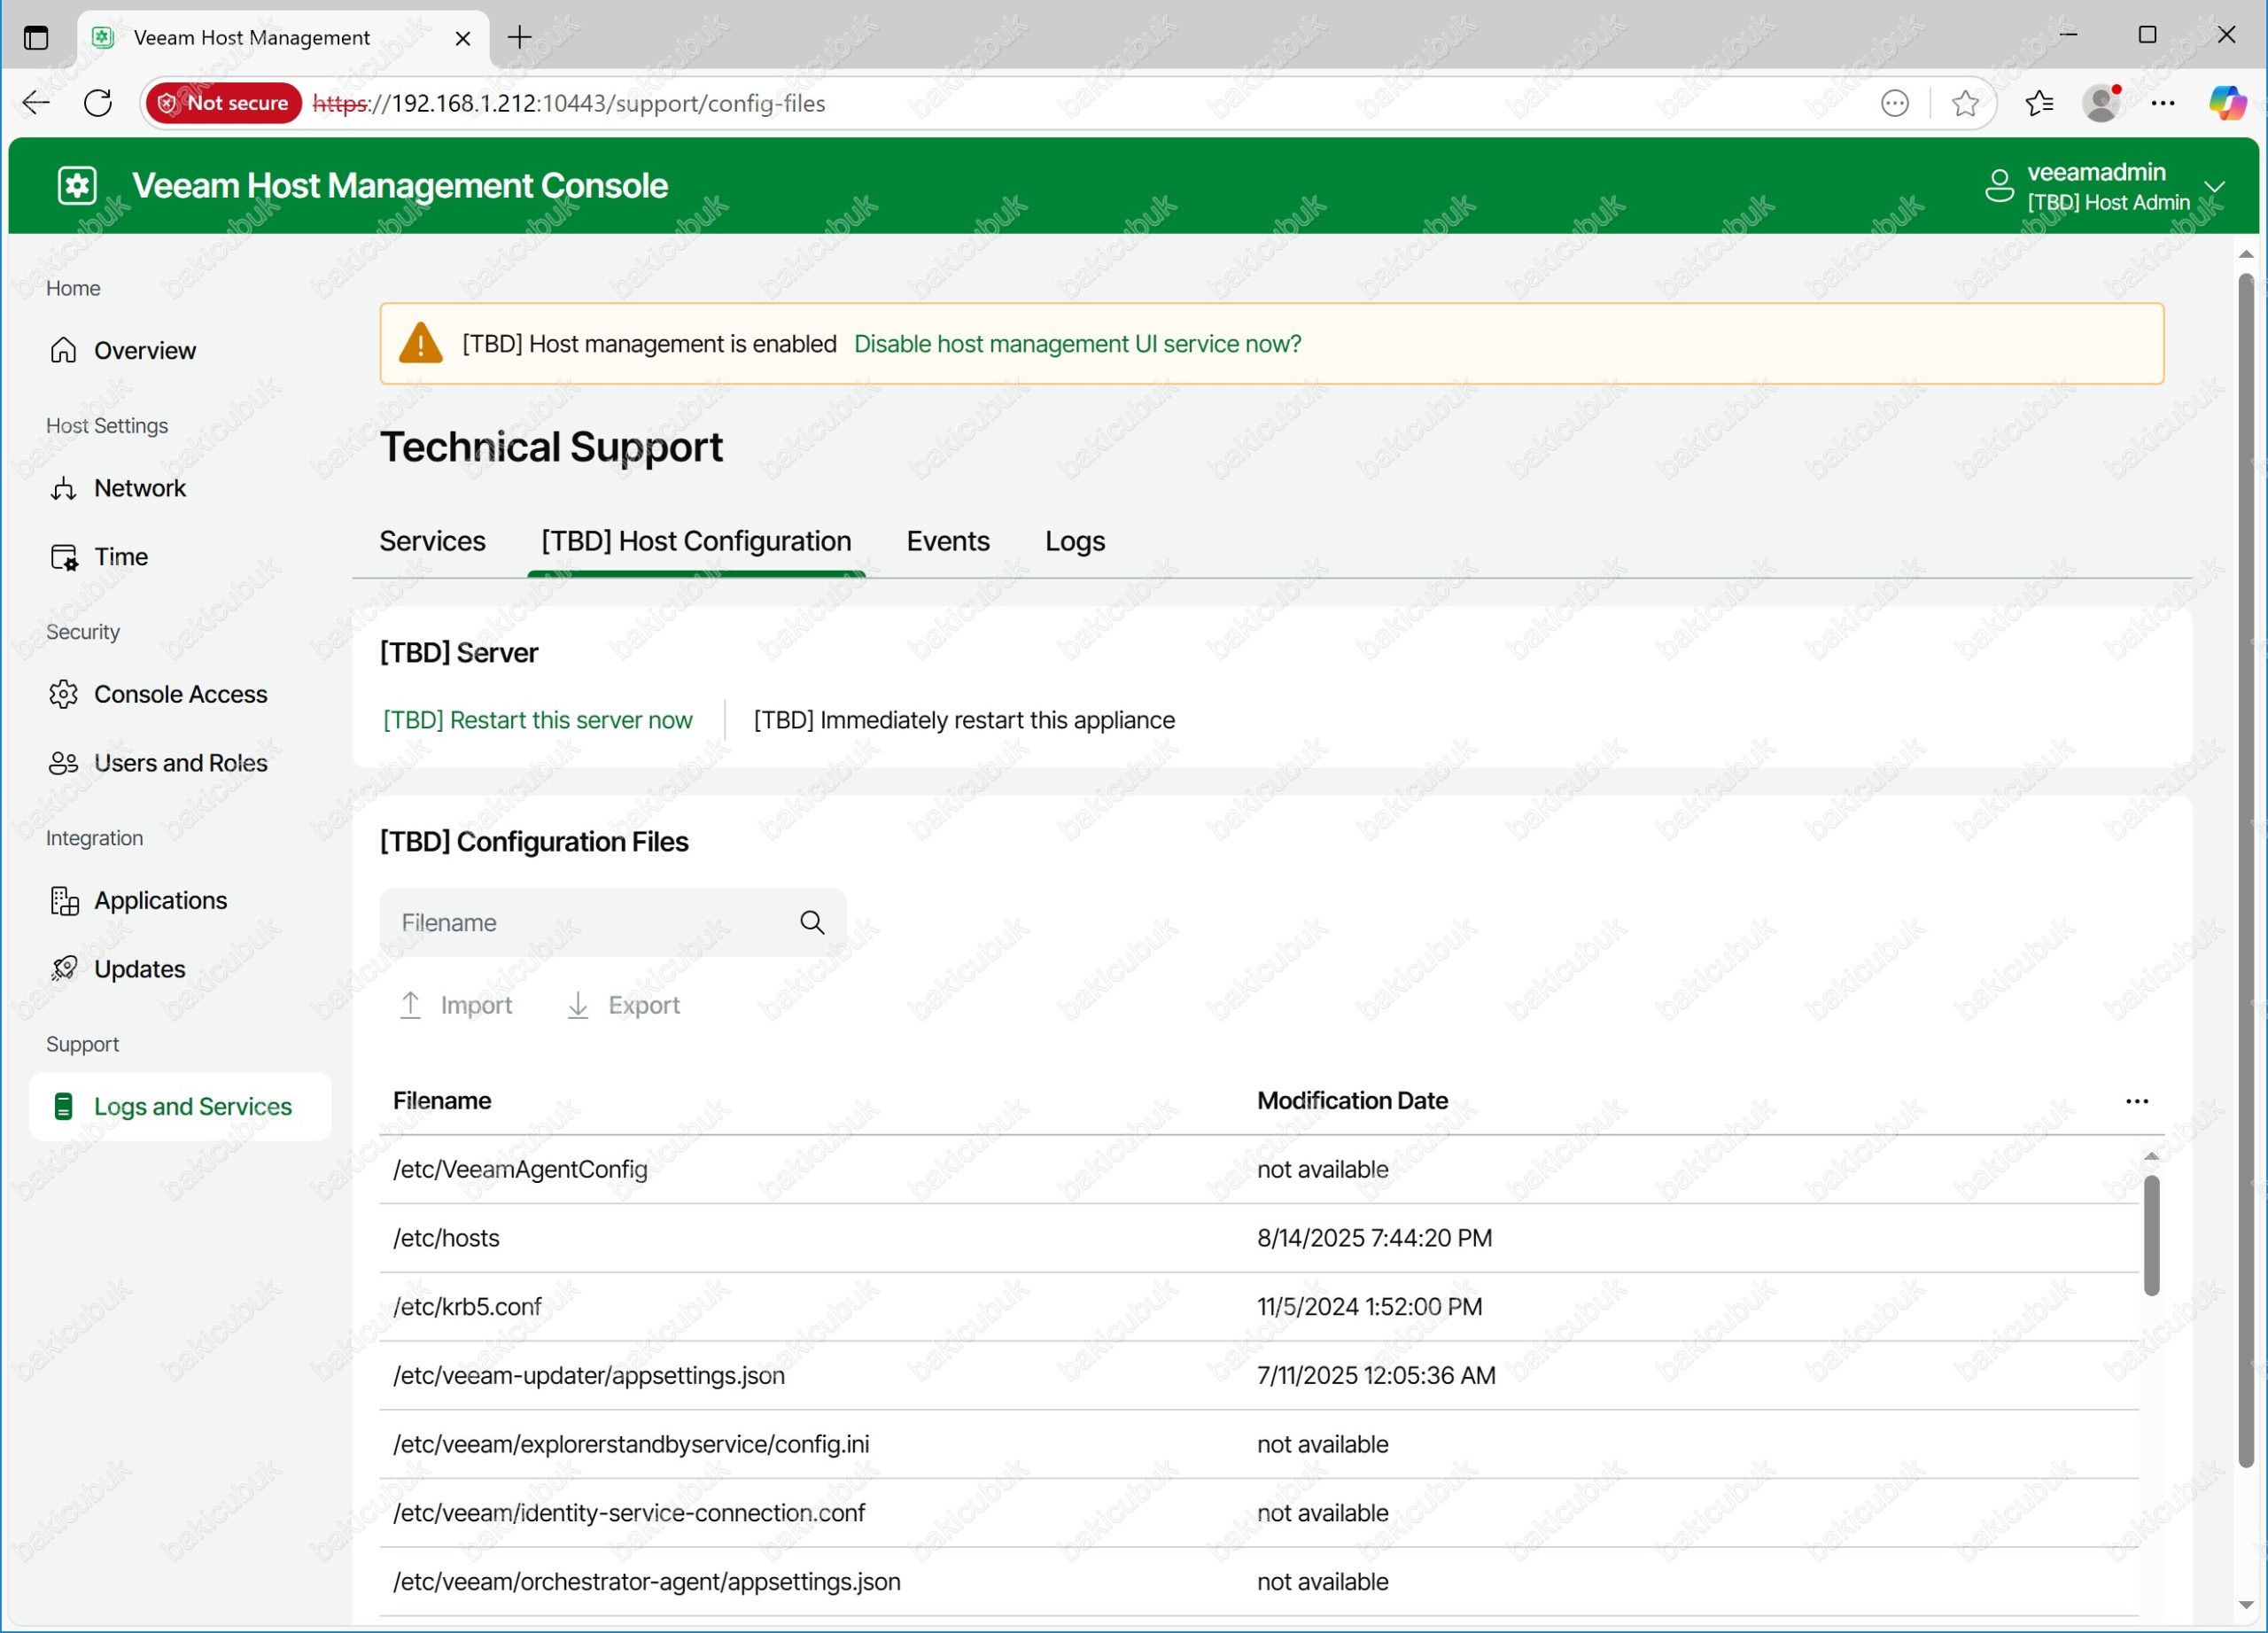Click the page scrollbar down arrow
The height and width of the screenshot is (1633, 2268).
(2246, 1605)
